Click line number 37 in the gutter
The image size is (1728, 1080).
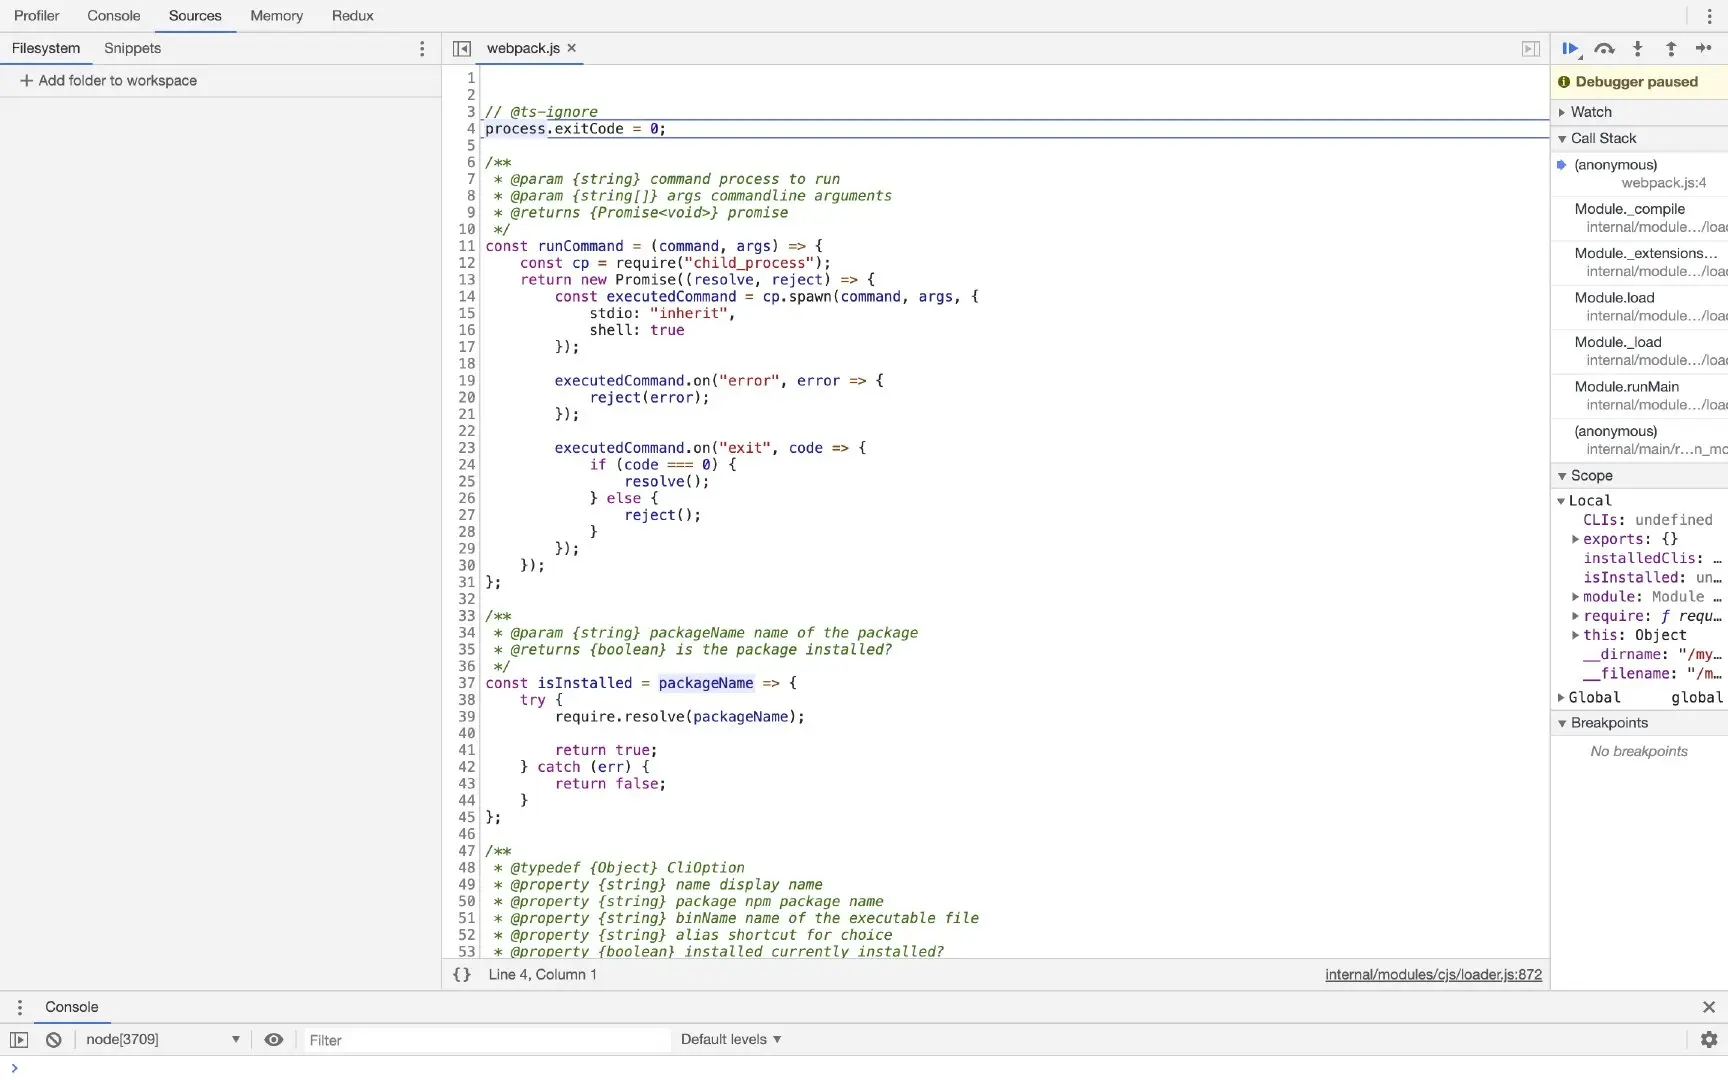click(467, 683)
